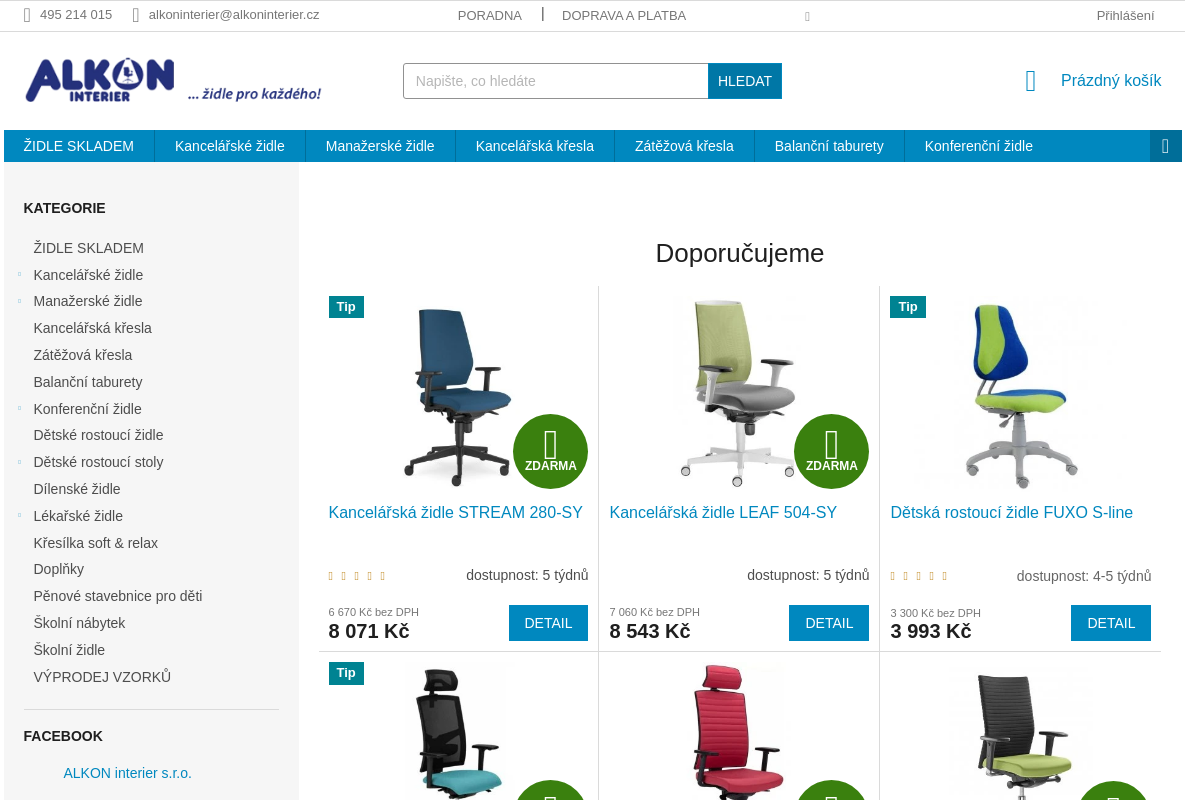Image resolution: width=1200 pixels, height=800 pixels.
Task: Open the FUXO S-line chair product image
Action: coord(1020,391)
